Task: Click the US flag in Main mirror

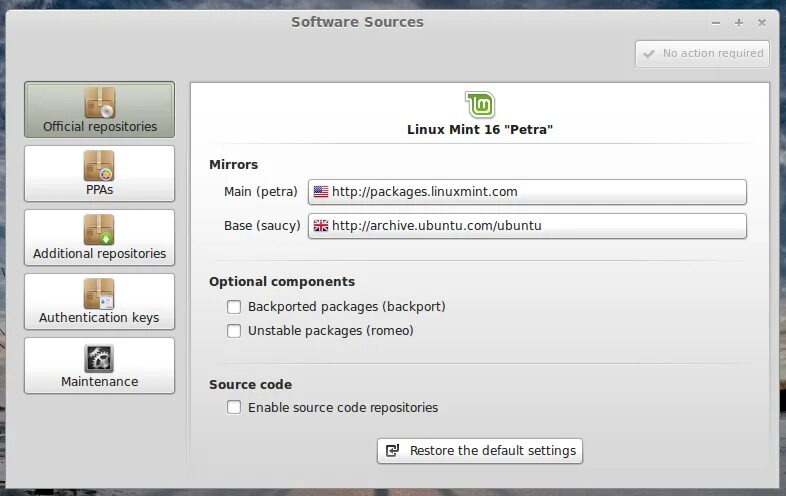Action: 321,192
